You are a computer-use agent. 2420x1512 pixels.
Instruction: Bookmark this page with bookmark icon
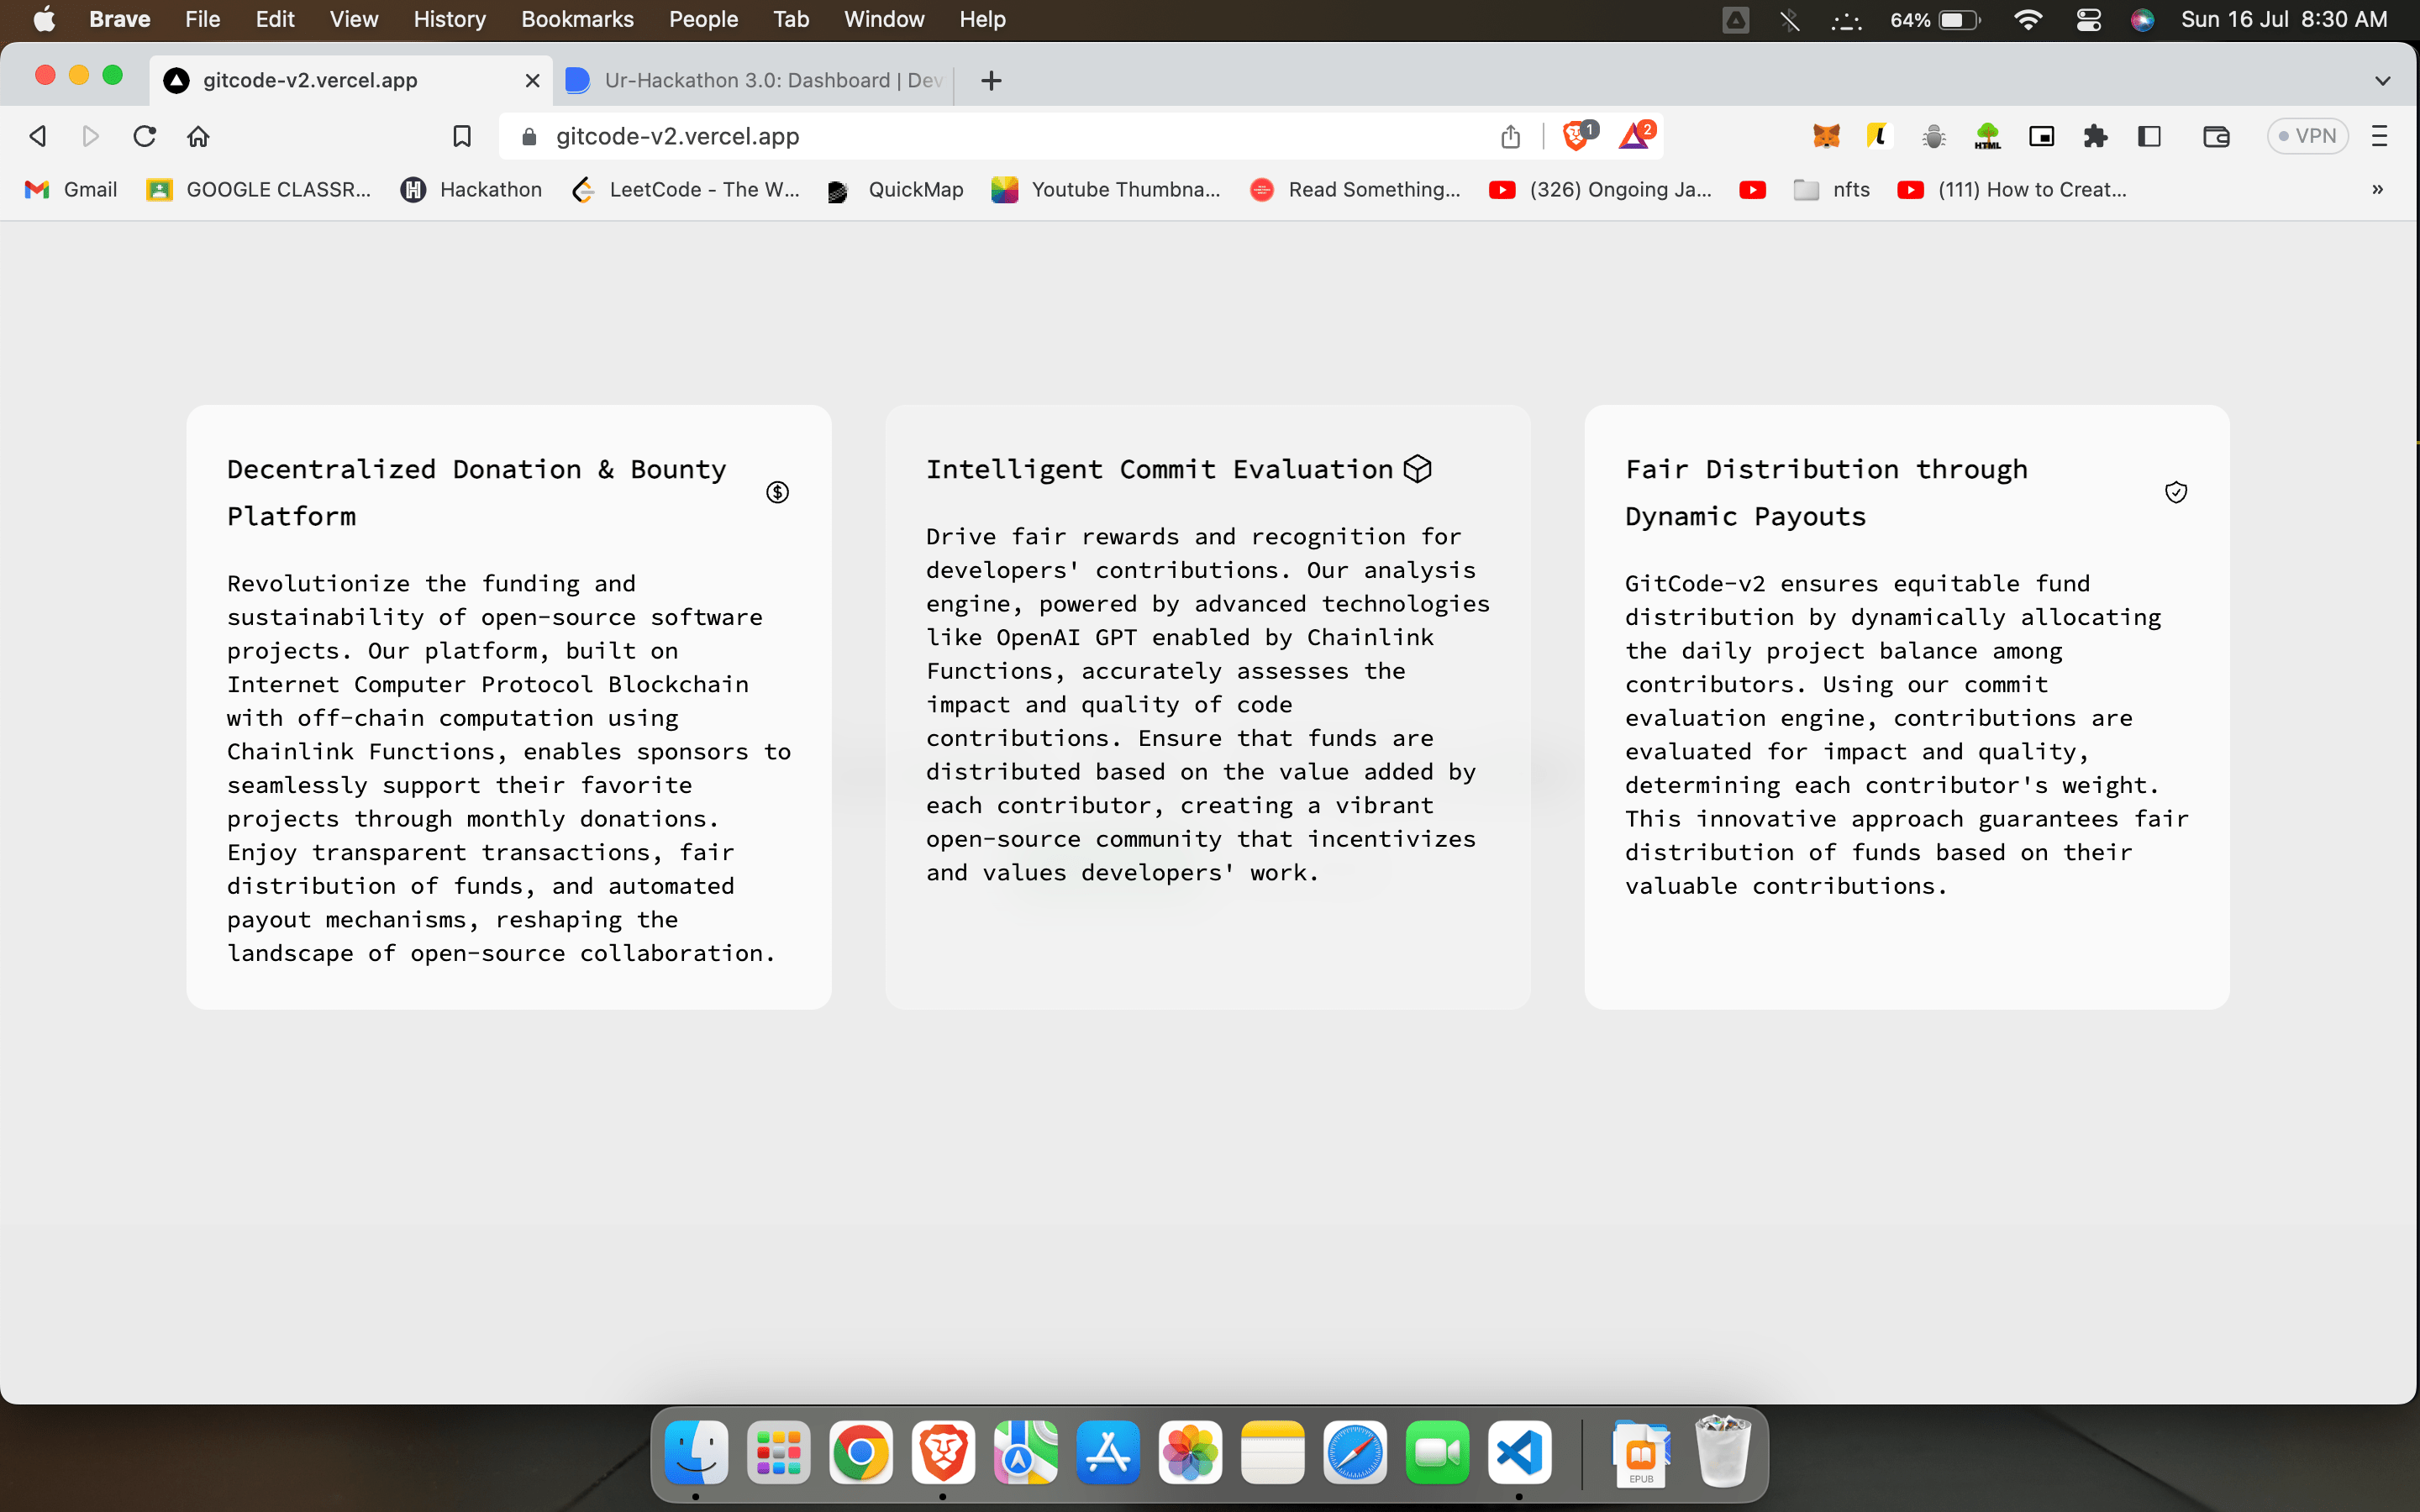461,136
